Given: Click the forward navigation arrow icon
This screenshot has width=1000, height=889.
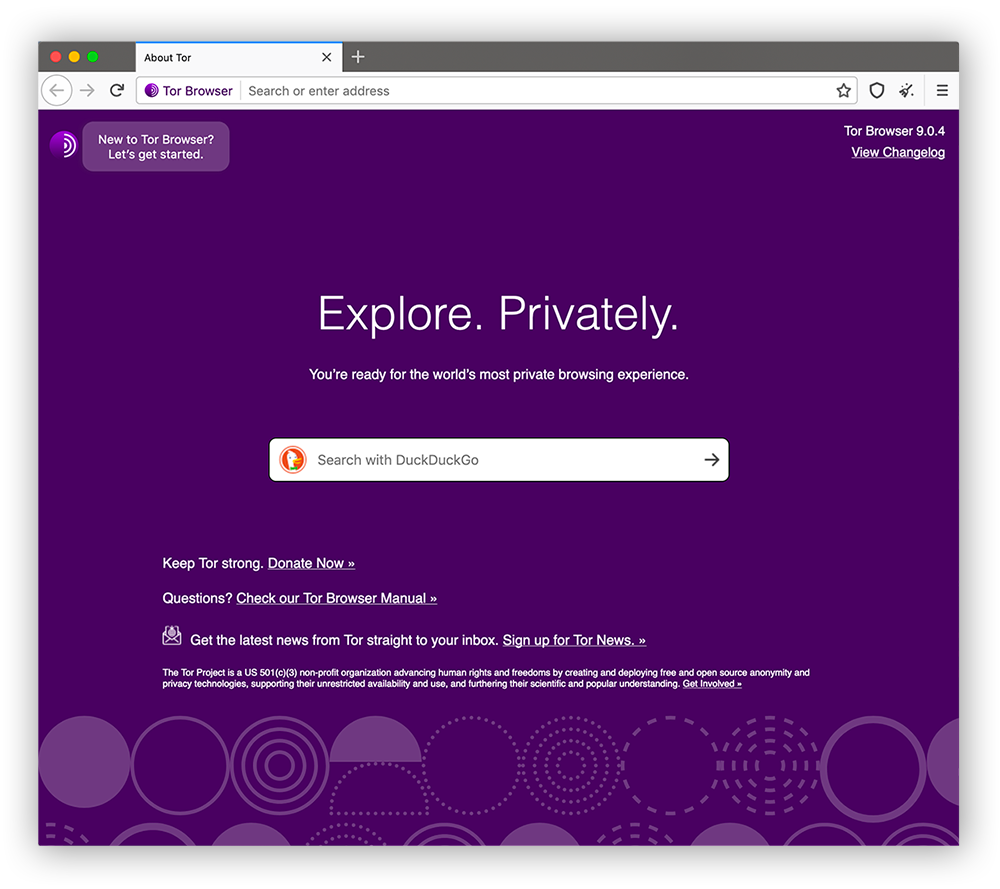Looking at the screenshot, I should (x=87, y=90).
